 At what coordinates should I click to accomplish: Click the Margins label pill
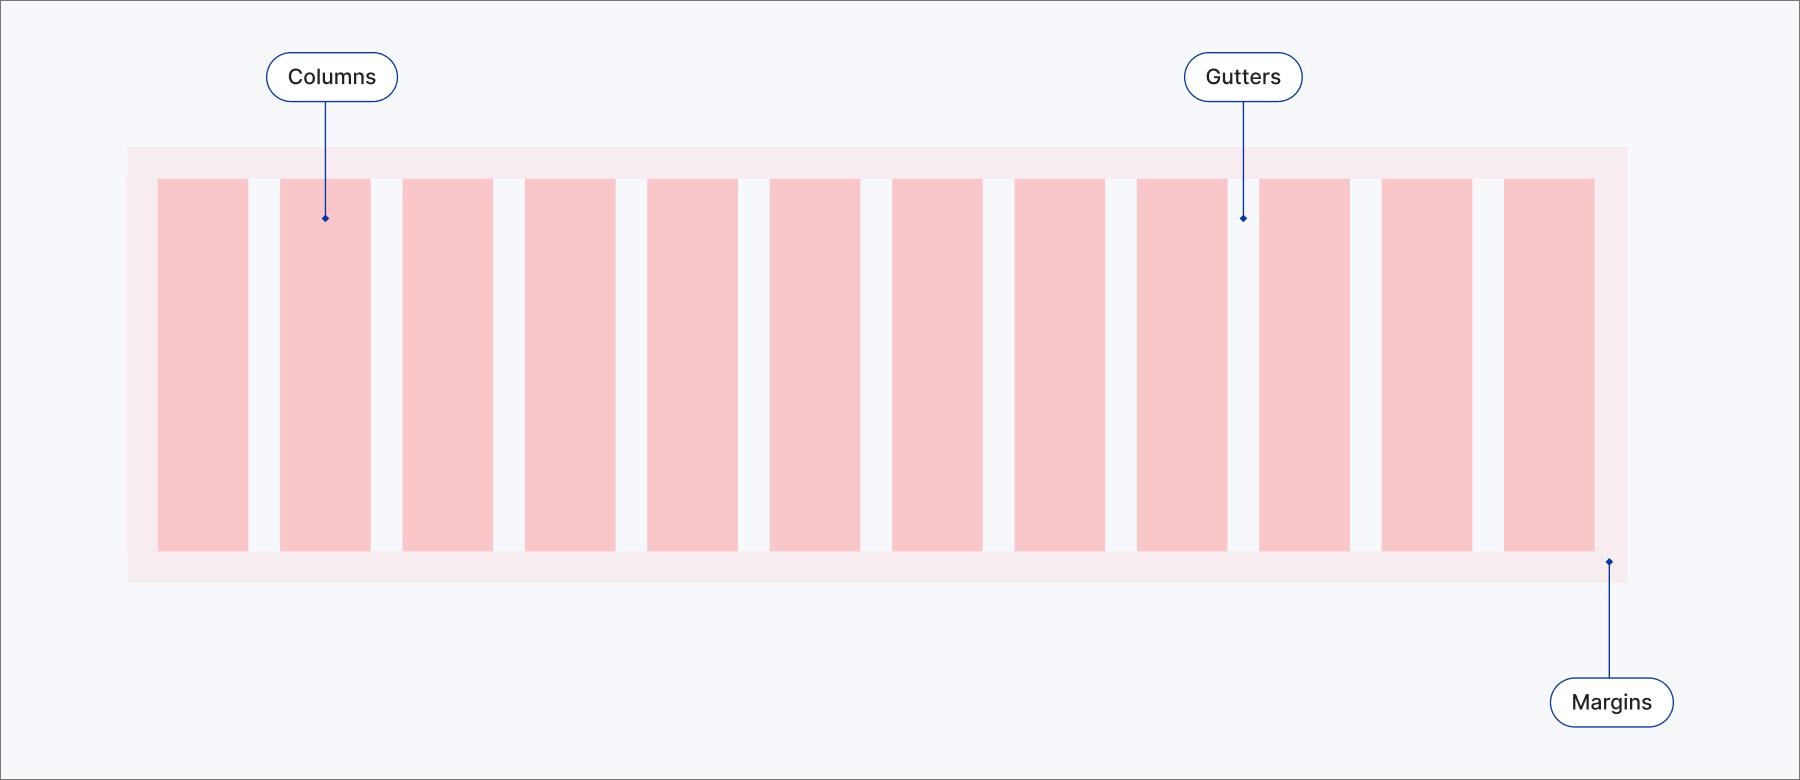coord(1611,702)
